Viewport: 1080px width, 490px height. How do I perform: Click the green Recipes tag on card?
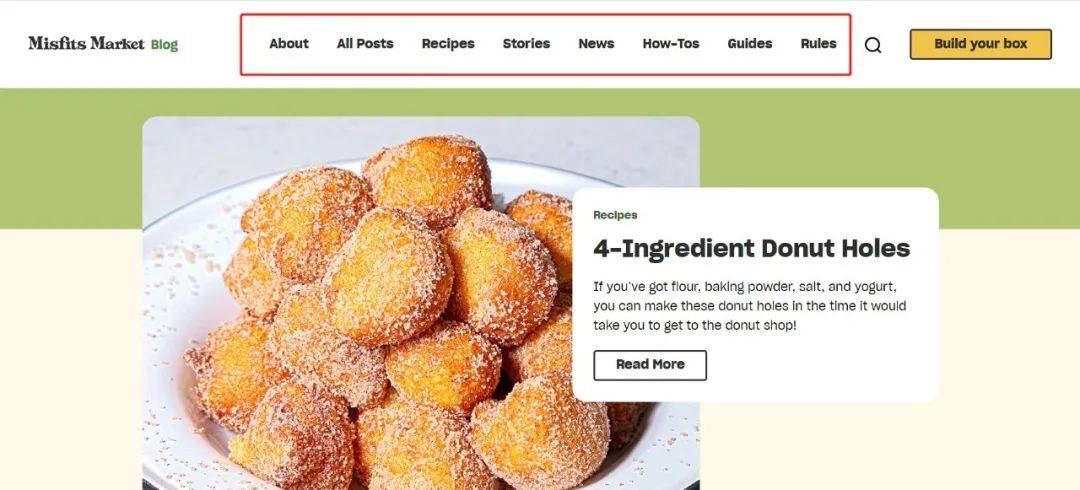[x=615, y=215]
